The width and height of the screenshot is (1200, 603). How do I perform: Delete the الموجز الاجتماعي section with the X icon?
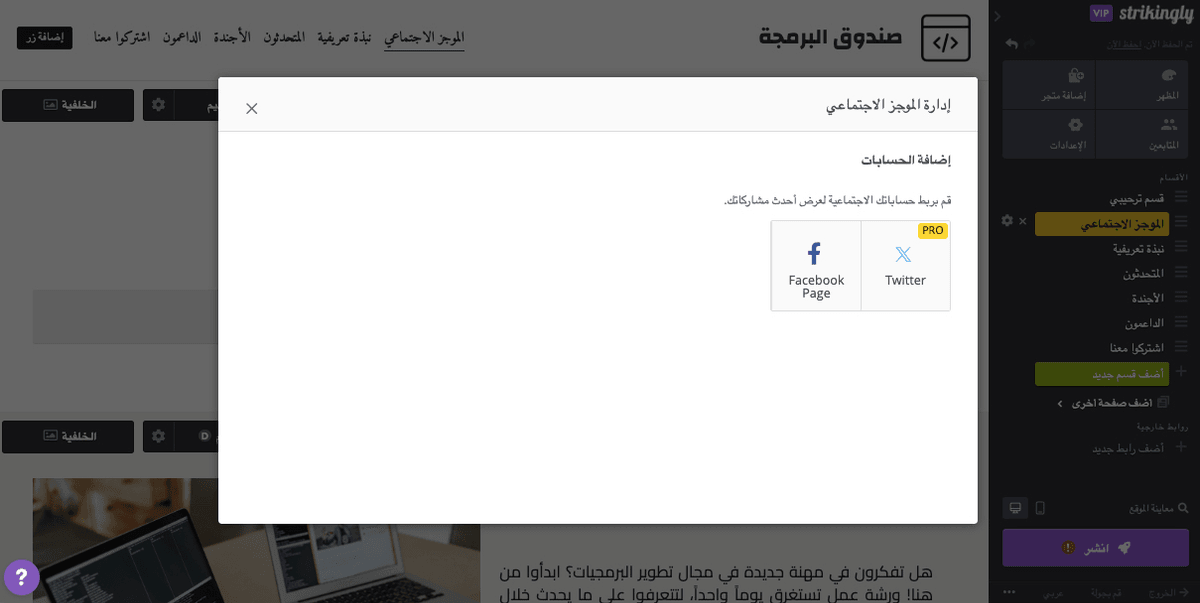1022,221
